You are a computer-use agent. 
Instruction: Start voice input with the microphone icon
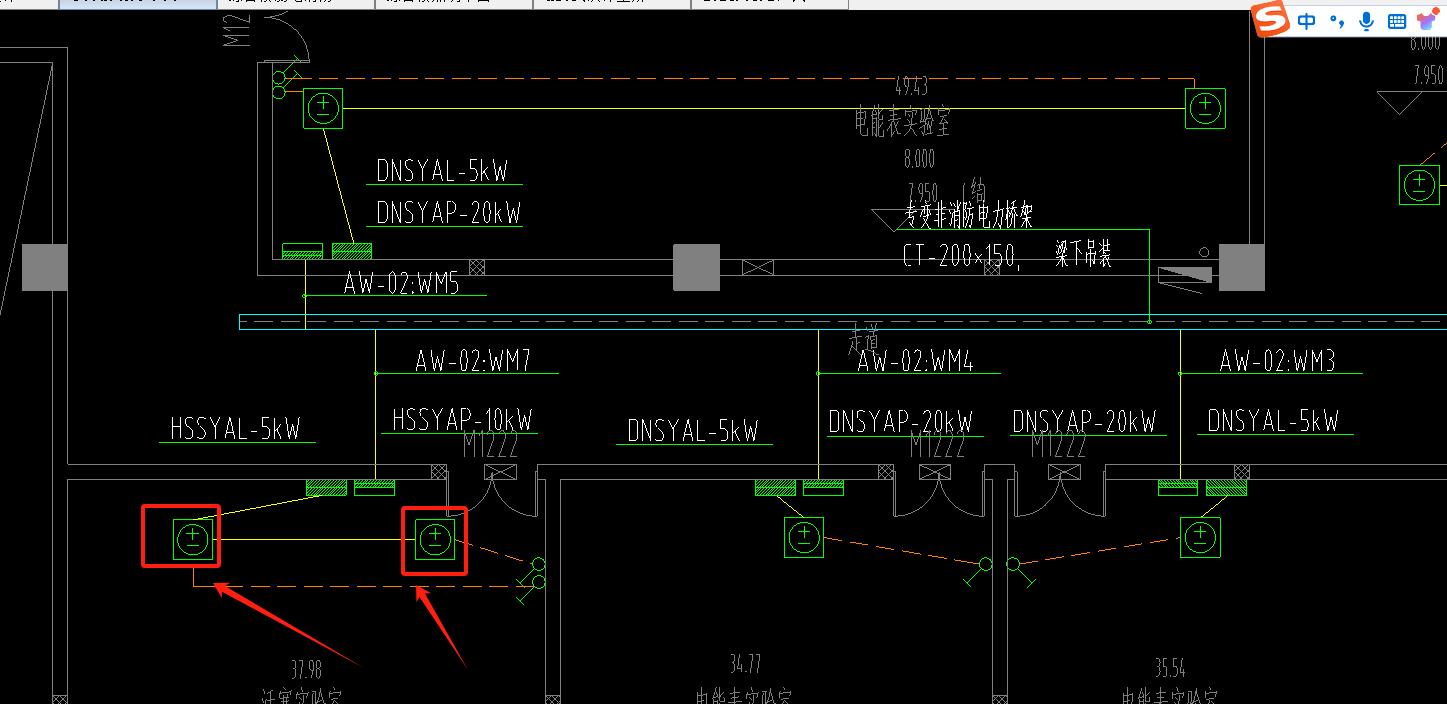[x=1367, y=21]
